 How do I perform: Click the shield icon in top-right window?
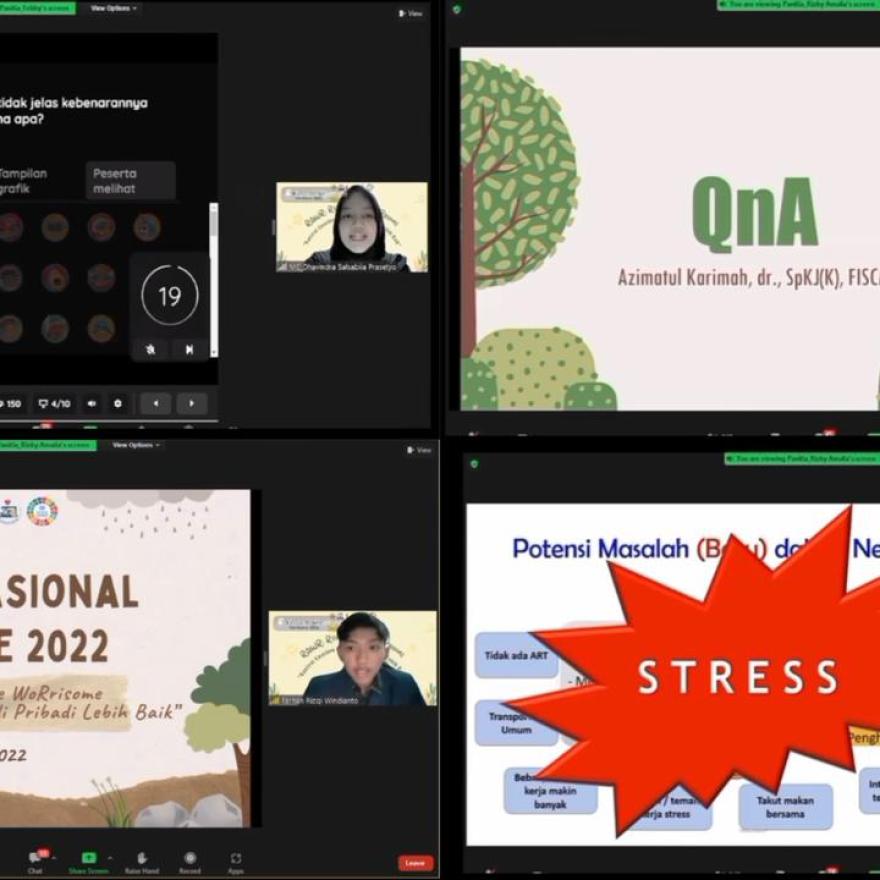pyautogui.click(x=457, y=9)
